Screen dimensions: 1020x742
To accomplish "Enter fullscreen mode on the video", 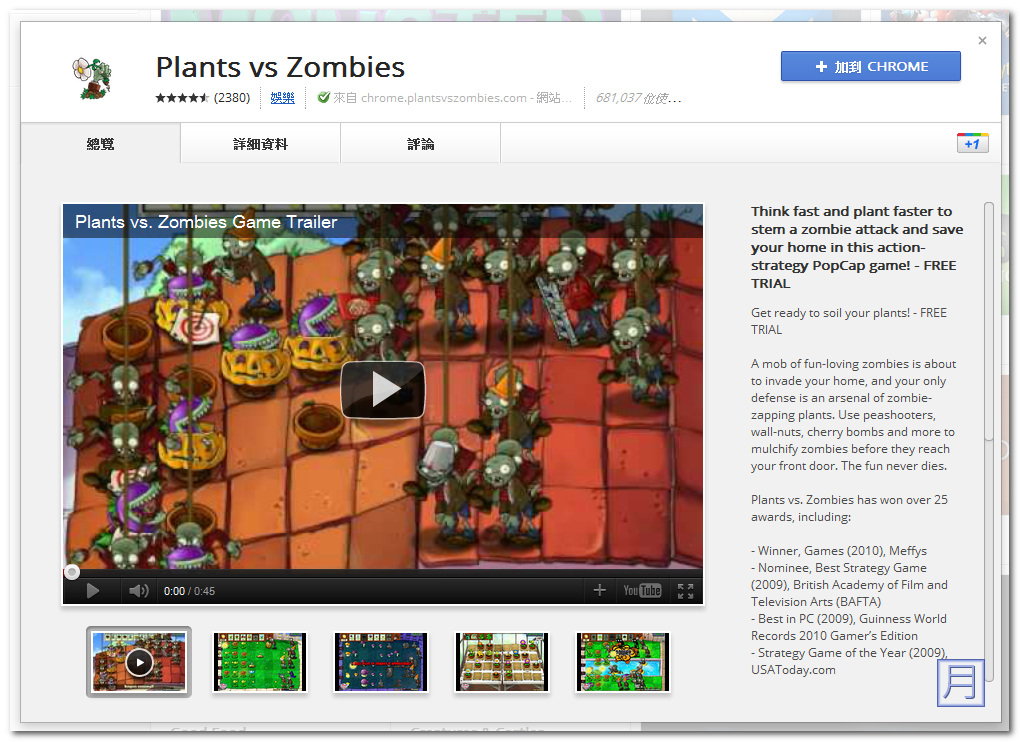I will pos(685,591).
